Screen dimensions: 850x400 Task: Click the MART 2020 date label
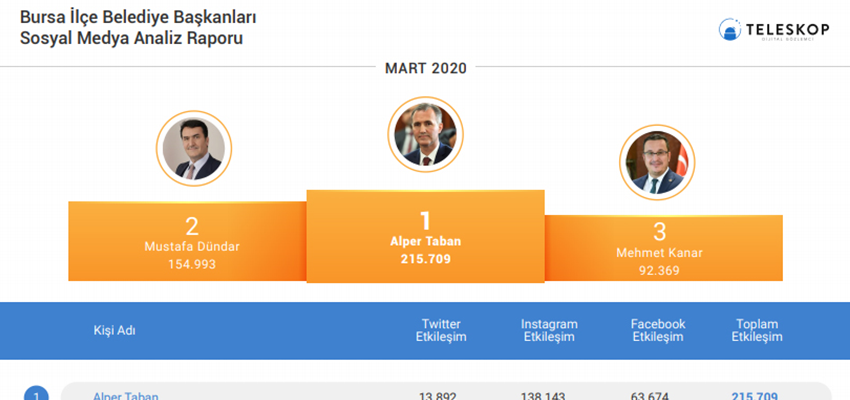pyautogui.click(x=426, y=68)
